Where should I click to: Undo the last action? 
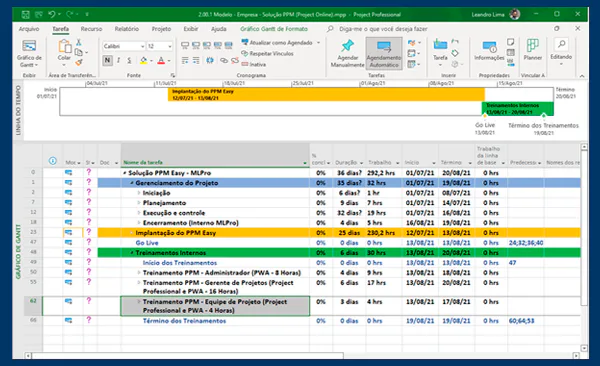[x=52, y=15]
